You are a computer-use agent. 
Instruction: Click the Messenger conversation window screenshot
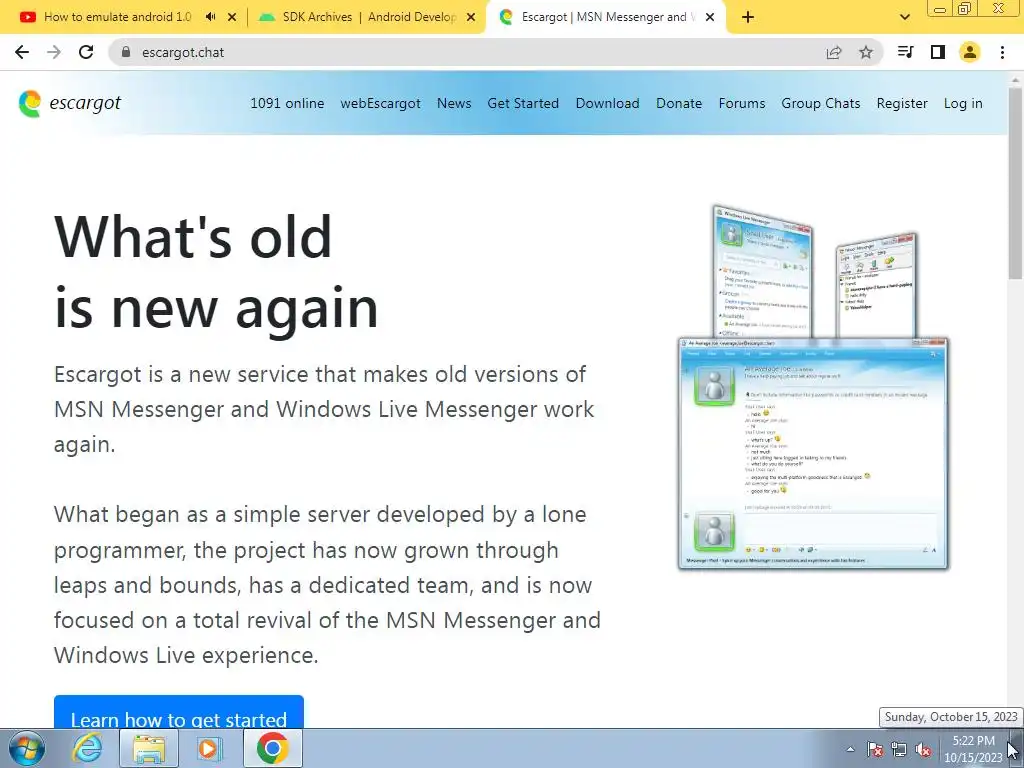pos(813,454)
